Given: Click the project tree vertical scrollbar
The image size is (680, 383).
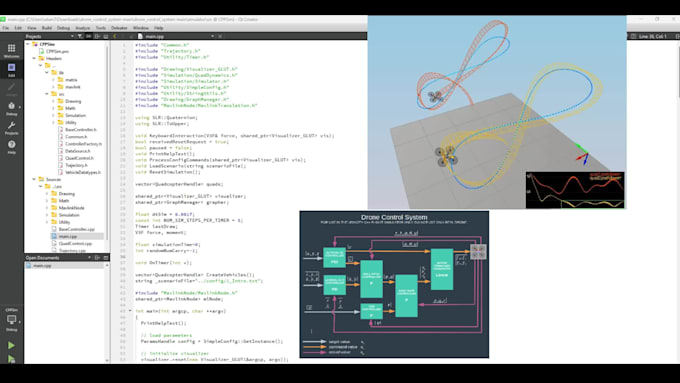Looking at the screenshot, I should click(x=107, y=147).
